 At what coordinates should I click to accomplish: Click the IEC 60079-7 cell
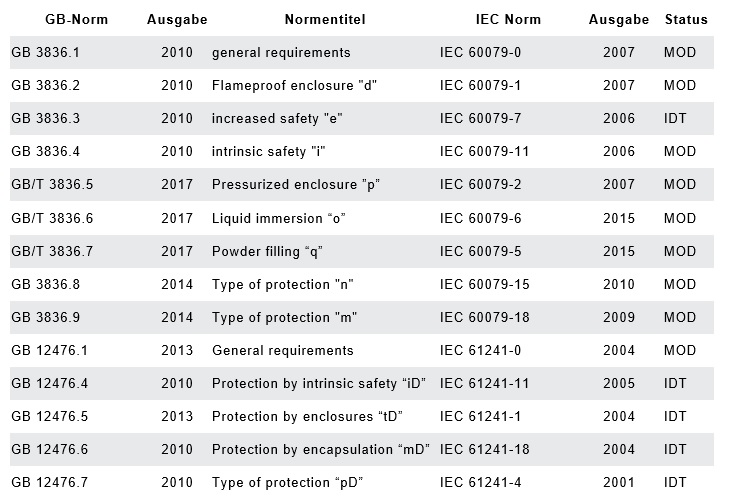[480, 118]
